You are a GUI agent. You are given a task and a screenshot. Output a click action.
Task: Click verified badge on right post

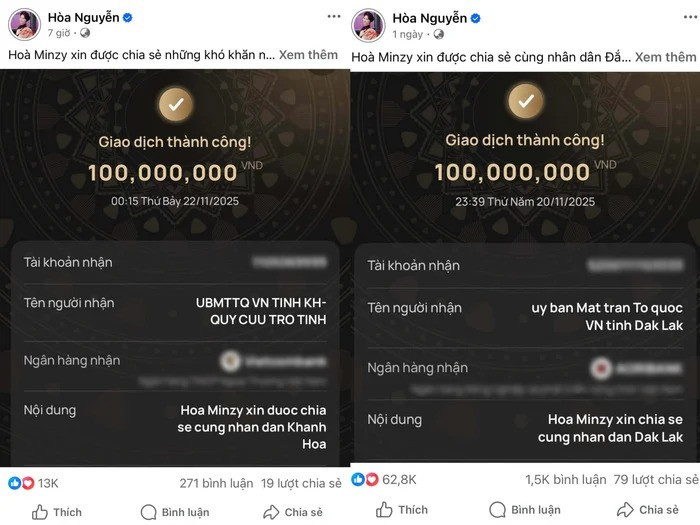(x=476, y=18)
